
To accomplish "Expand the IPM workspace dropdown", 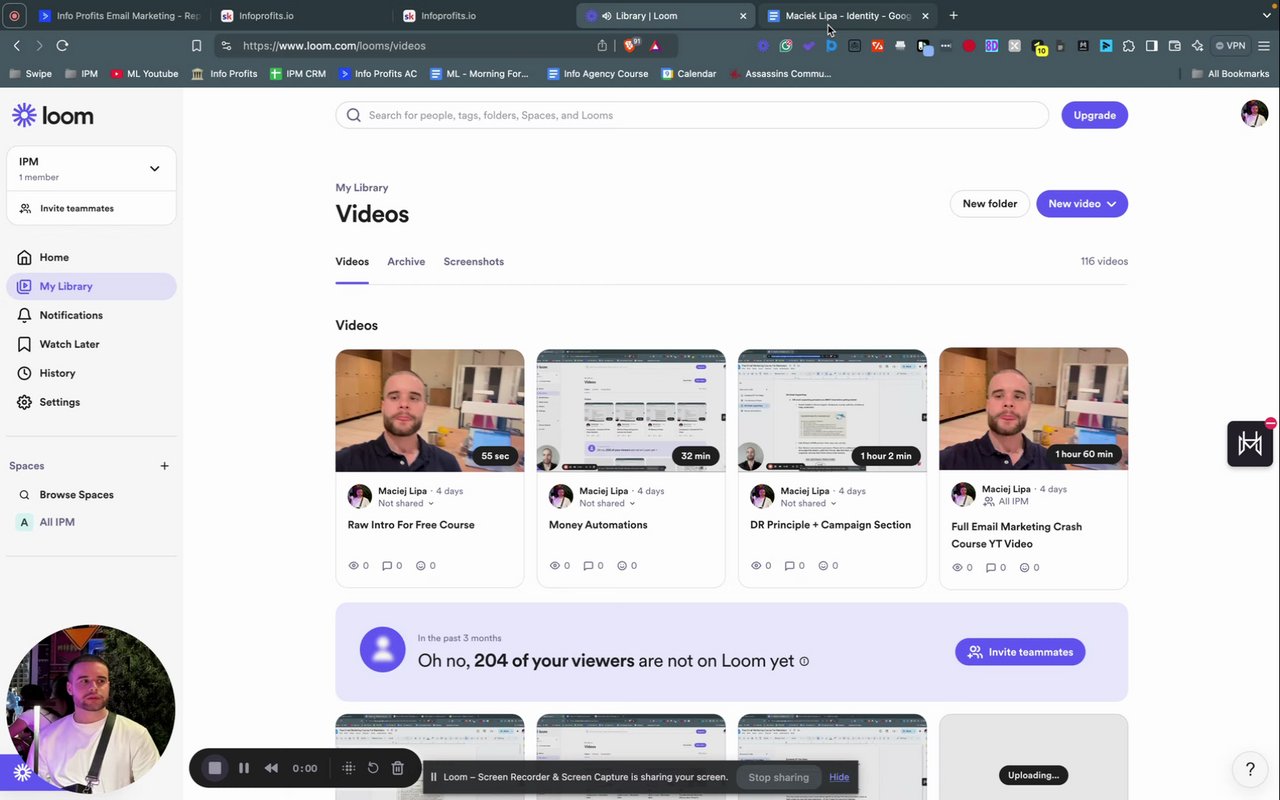I will click(154, 169).
